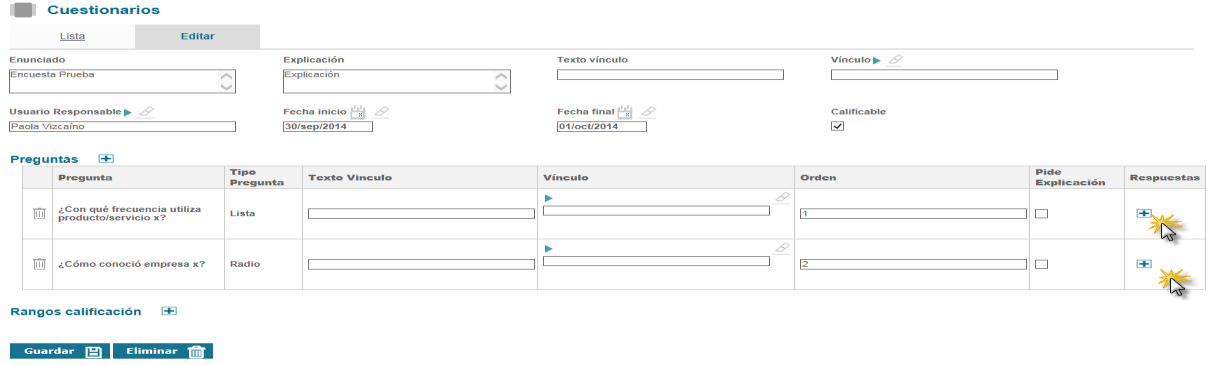Add answers for the Radio question
This screenshot has height=365, width=1218.
pos(1144,264)
